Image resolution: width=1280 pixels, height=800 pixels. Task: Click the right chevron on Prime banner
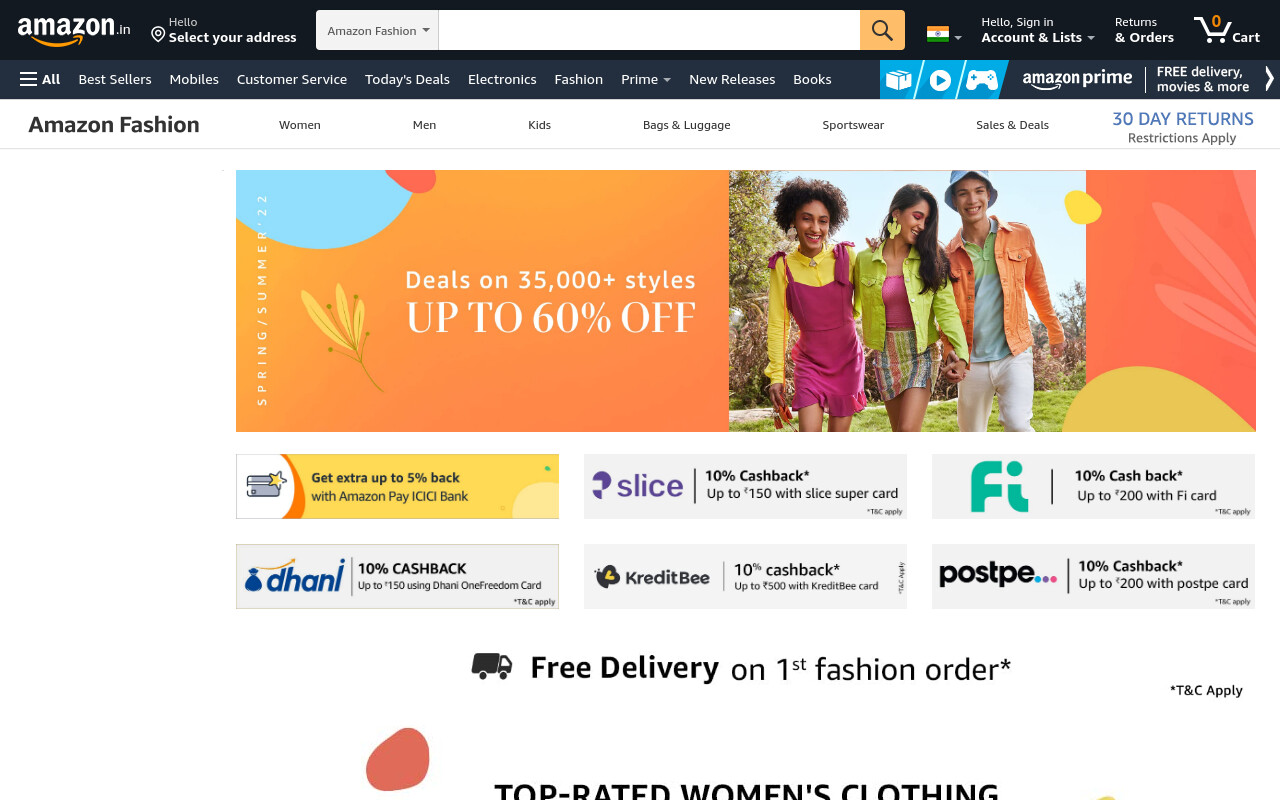(x=1269, y=79)
